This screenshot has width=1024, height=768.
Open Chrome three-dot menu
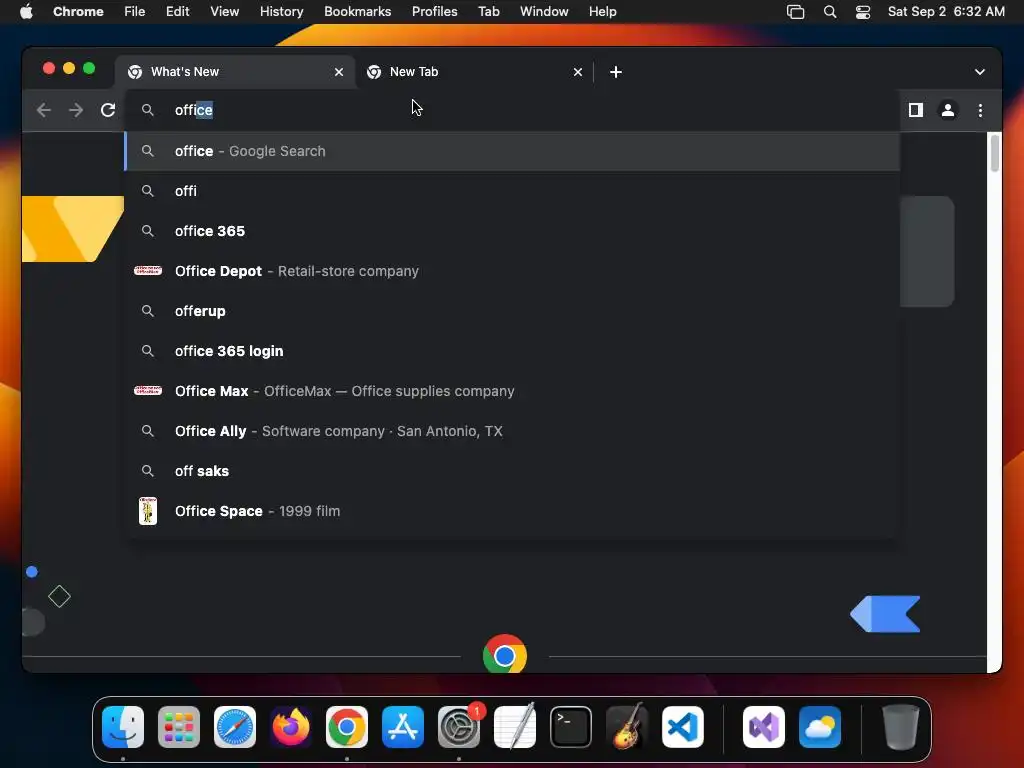click(980, 110)
